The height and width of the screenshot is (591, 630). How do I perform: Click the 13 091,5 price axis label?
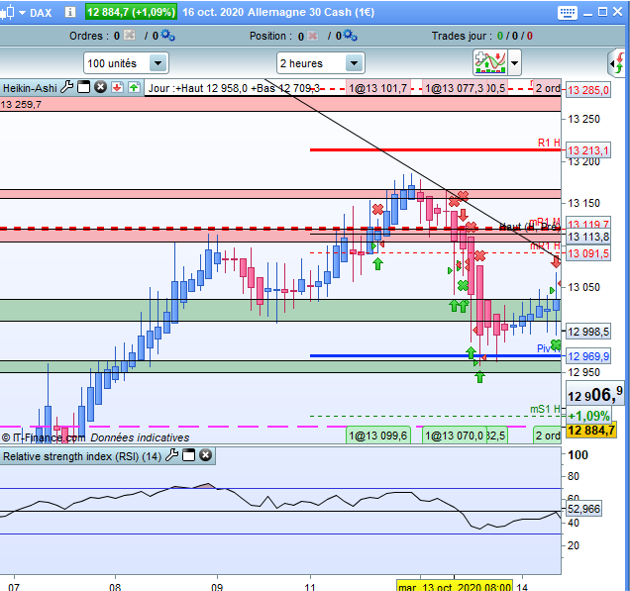pyautogui.click(x=588, y=254)
